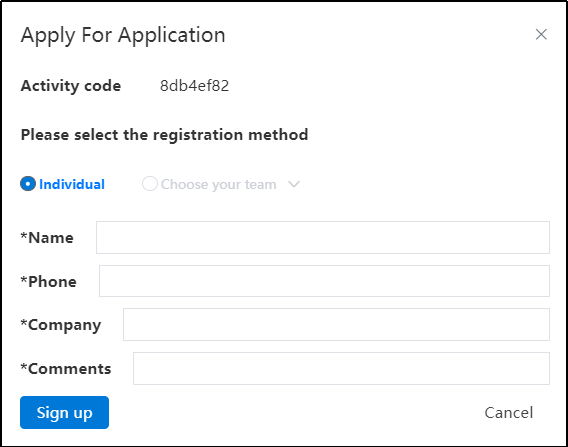Cancel the application form
The width and height of the screenshot is (568, 447).
509,413
